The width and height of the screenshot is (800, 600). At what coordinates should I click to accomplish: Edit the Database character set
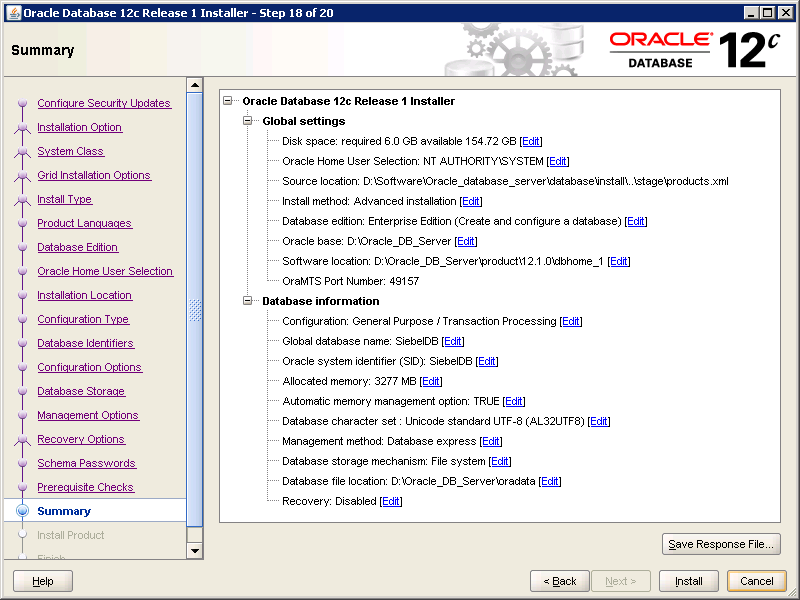tap(599, 421)
